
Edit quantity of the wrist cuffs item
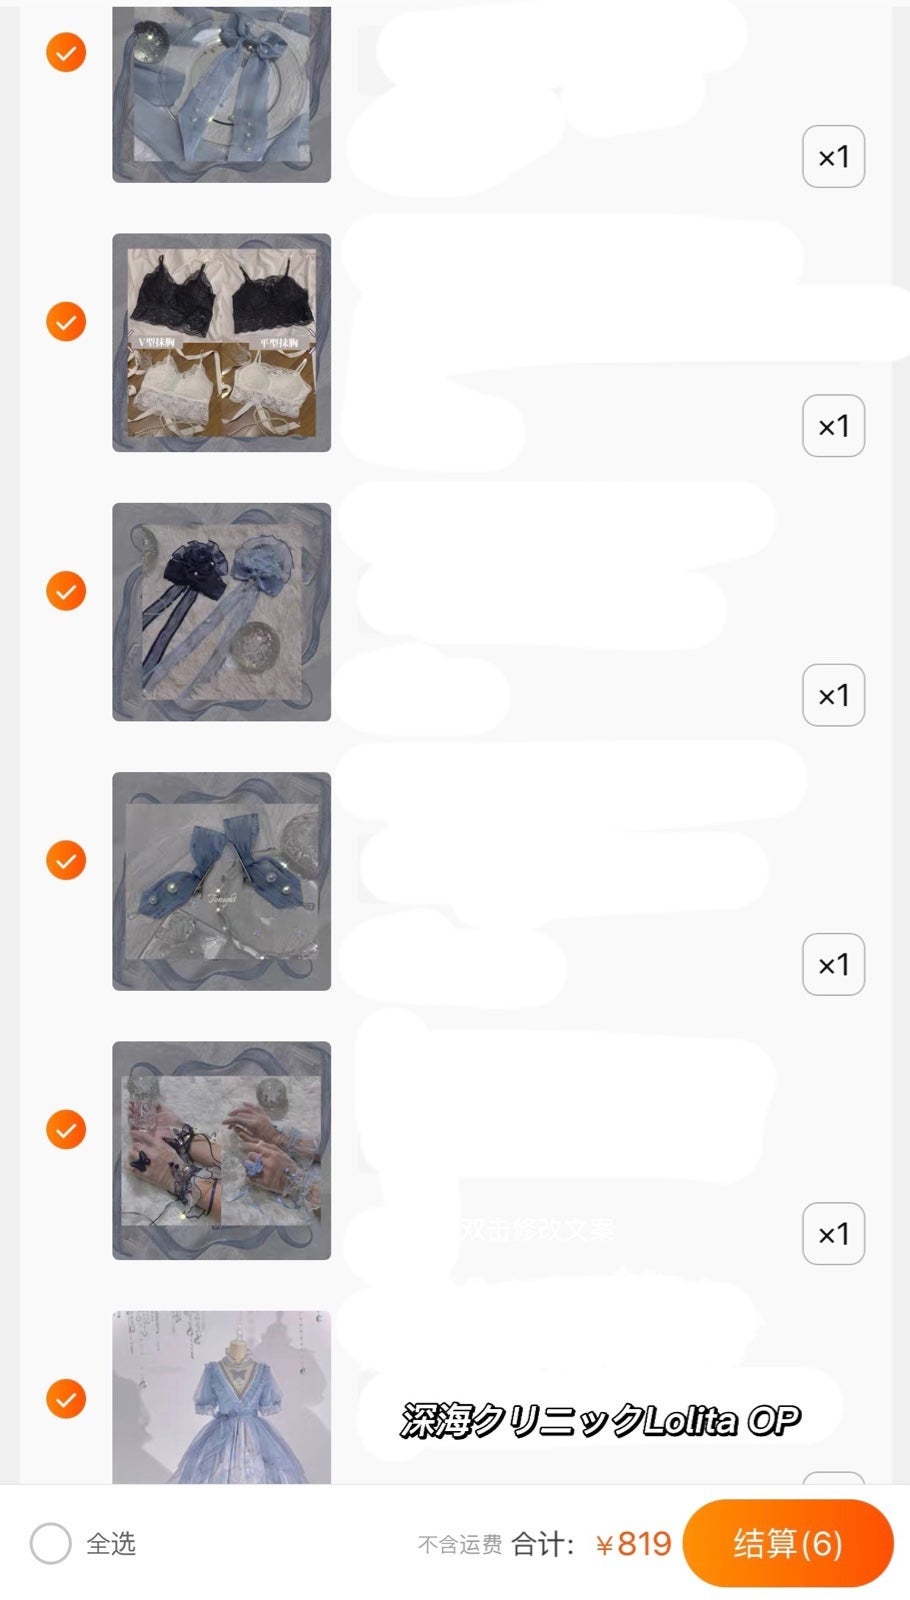click(833, 1233)
